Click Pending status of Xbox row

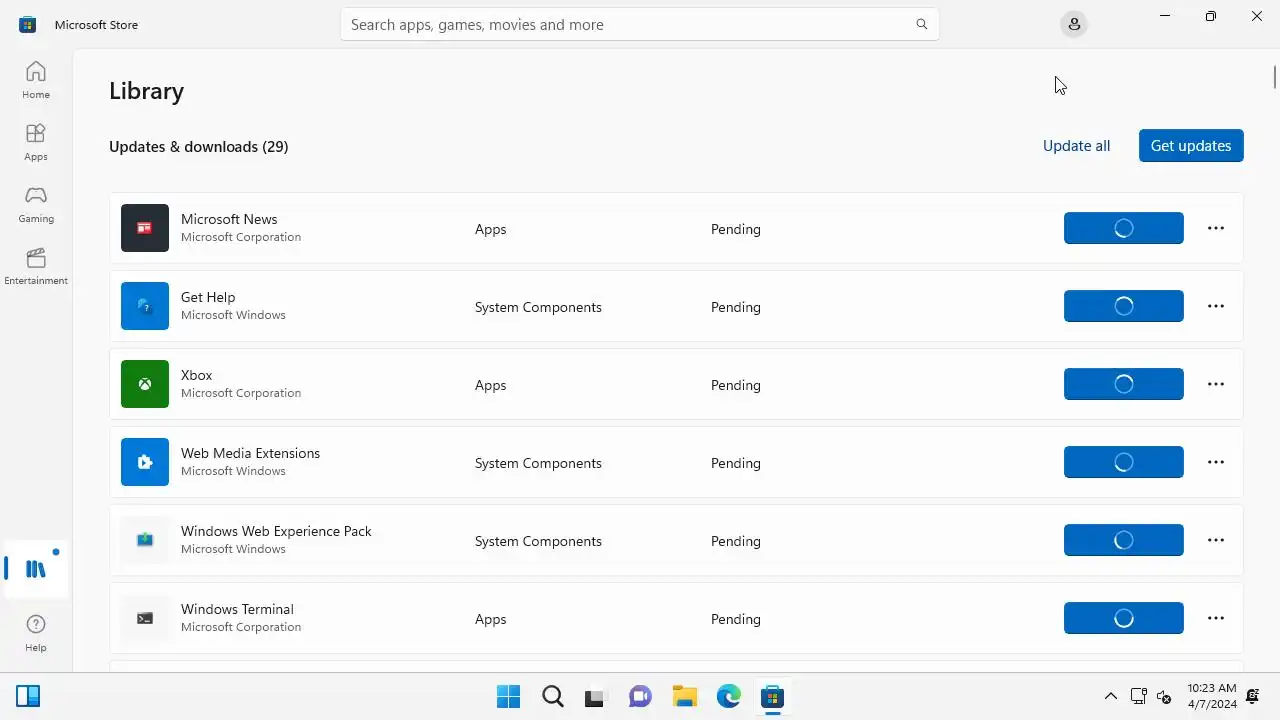(736, 385)
